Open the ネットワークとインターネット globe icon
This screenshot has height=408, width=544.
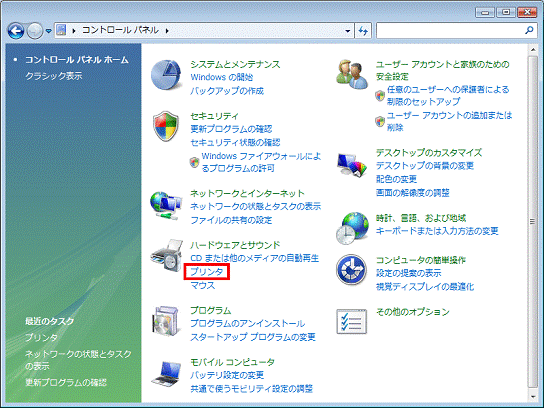(x=166, y=205)
